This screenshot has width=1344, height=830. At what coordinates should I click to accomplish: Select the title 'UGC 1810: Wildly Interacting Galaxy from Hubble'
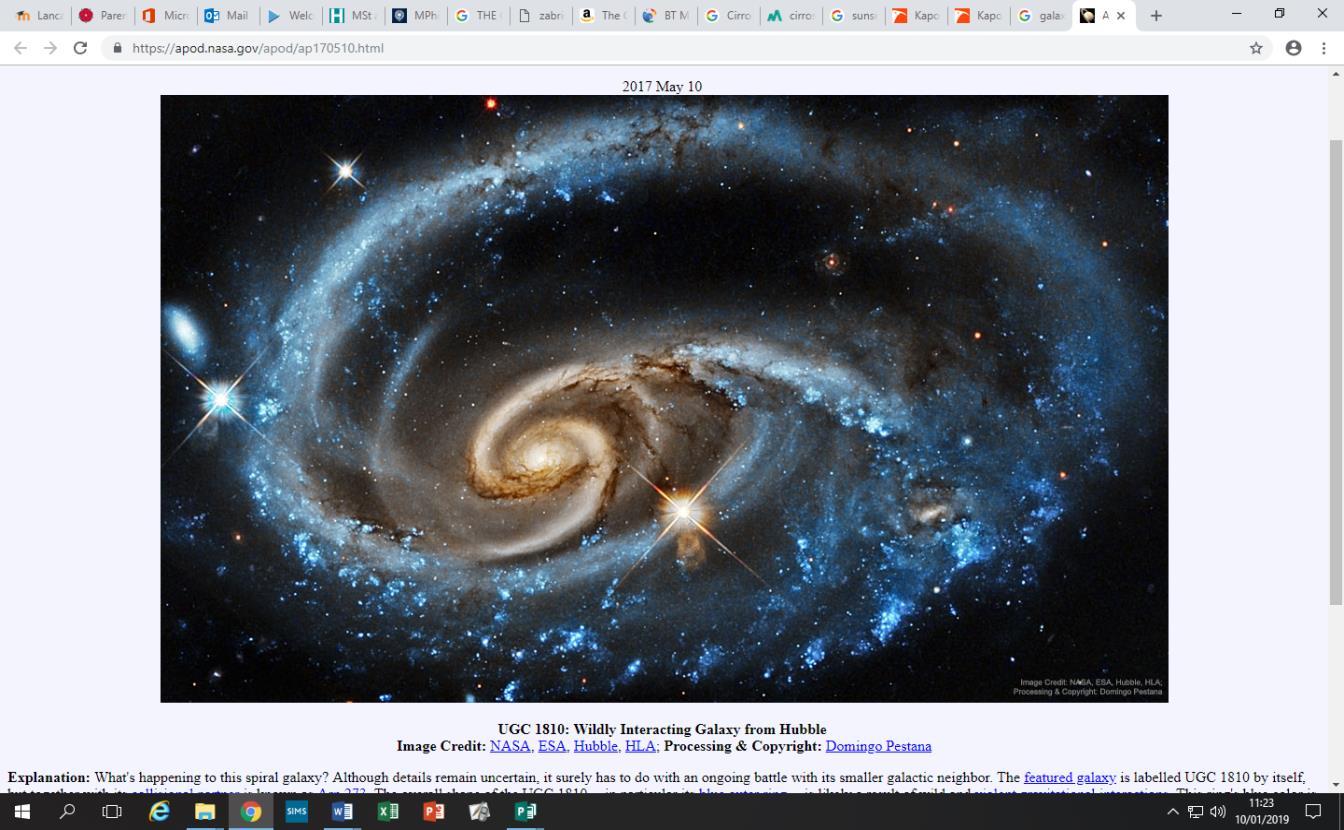click(x=662, y=729)
